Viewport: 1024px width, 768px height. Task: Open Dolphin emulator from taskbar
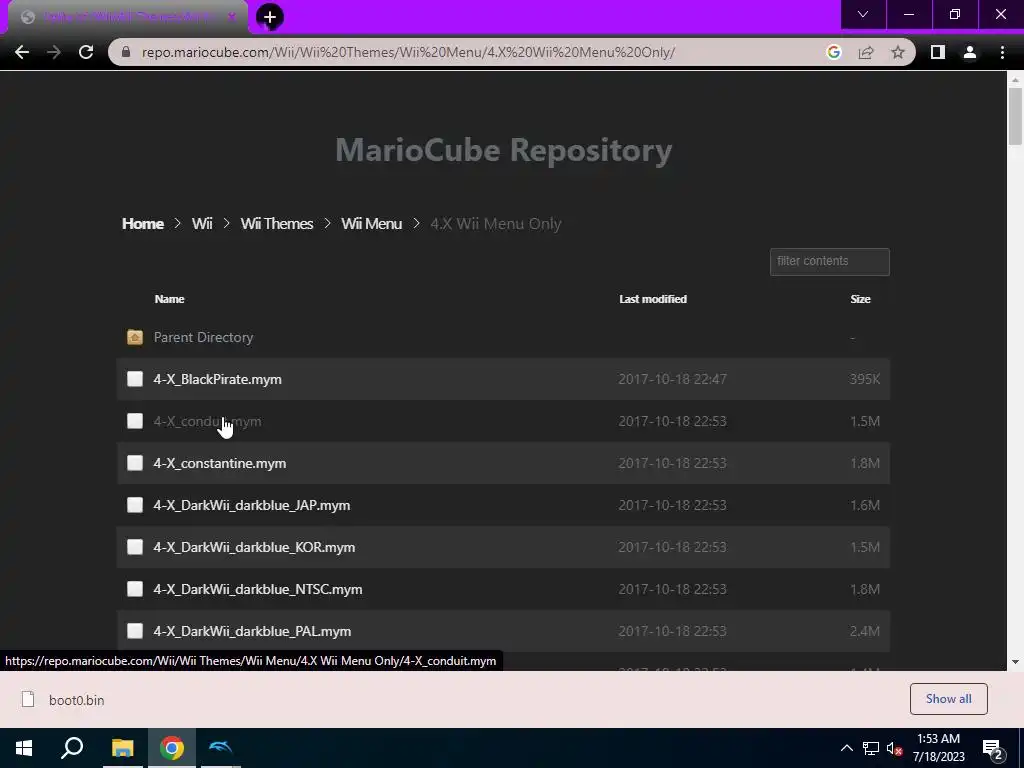[x=221, y=748]
